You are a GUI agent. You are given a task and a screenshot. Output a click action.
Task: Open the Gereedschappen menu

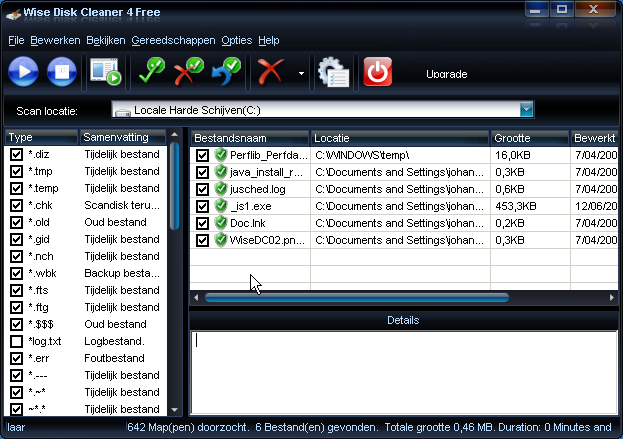(173, 41)
